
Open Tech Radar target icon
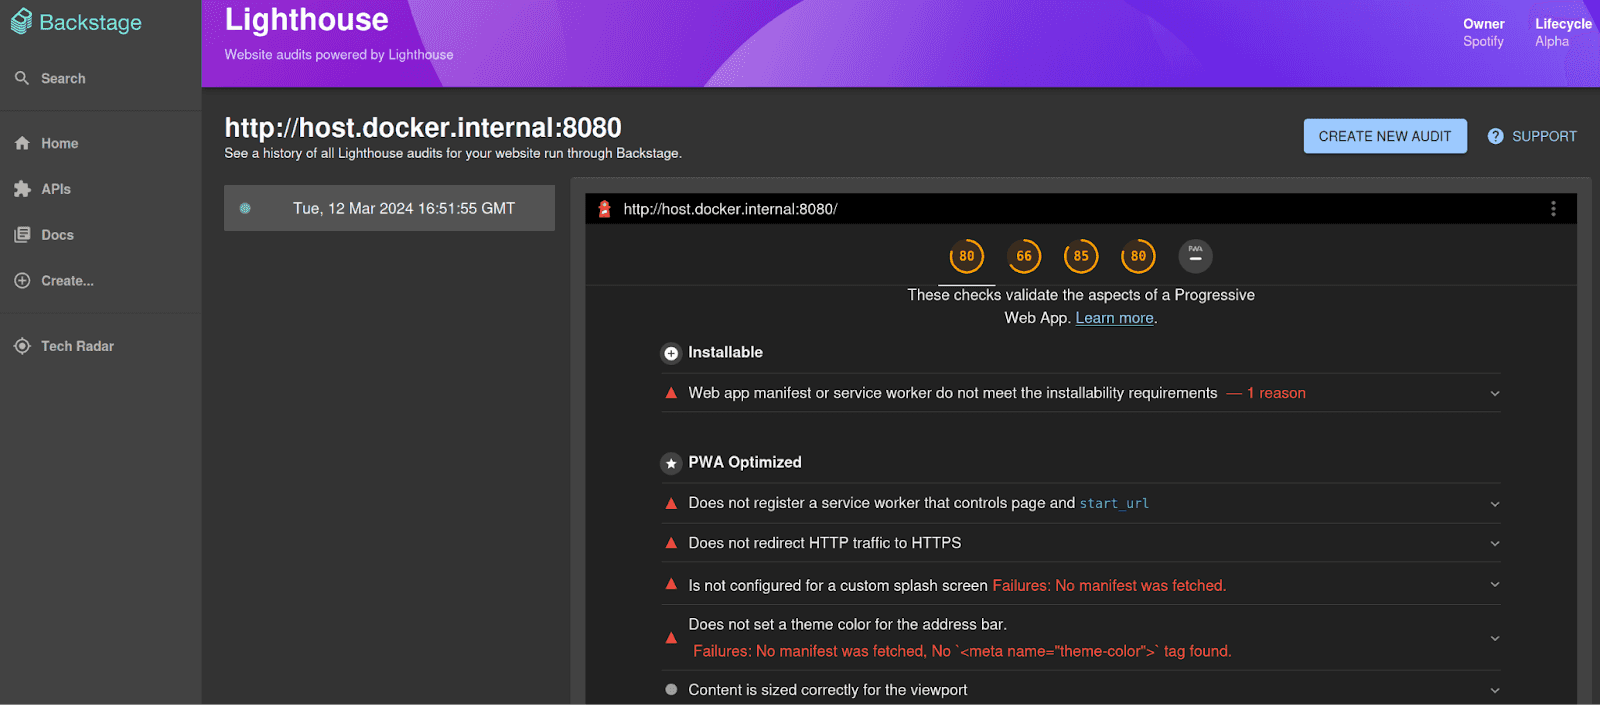coord(22,346)
